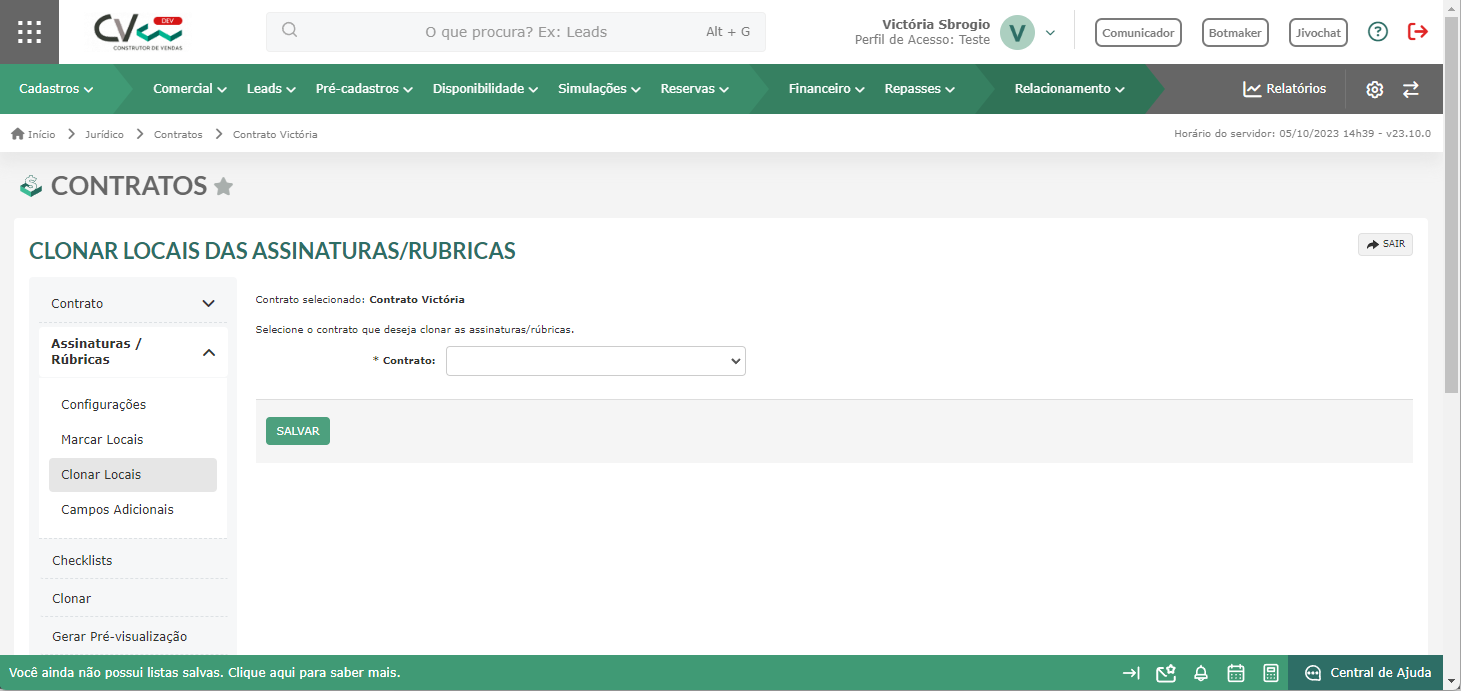Open the notifications bell icon
Image resolution: width=1461 pixels, height=691 pixels.
point(1201,673)
